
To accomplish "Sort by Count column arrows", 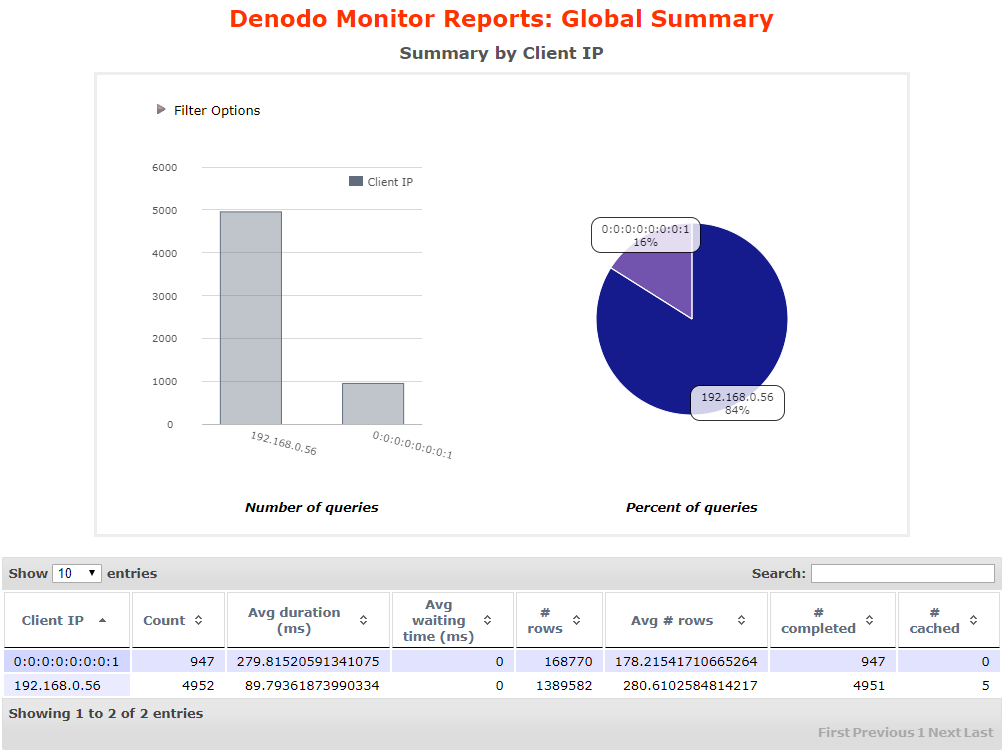I will coord(199,620).
